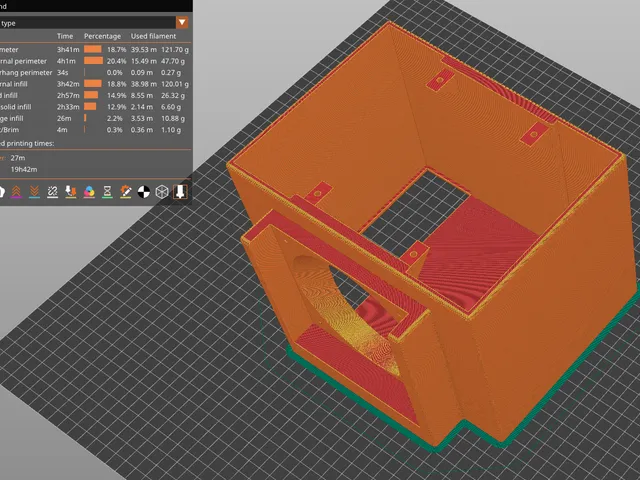
Task: Click the 39.53 m filament length
Action: coord(144,49)
